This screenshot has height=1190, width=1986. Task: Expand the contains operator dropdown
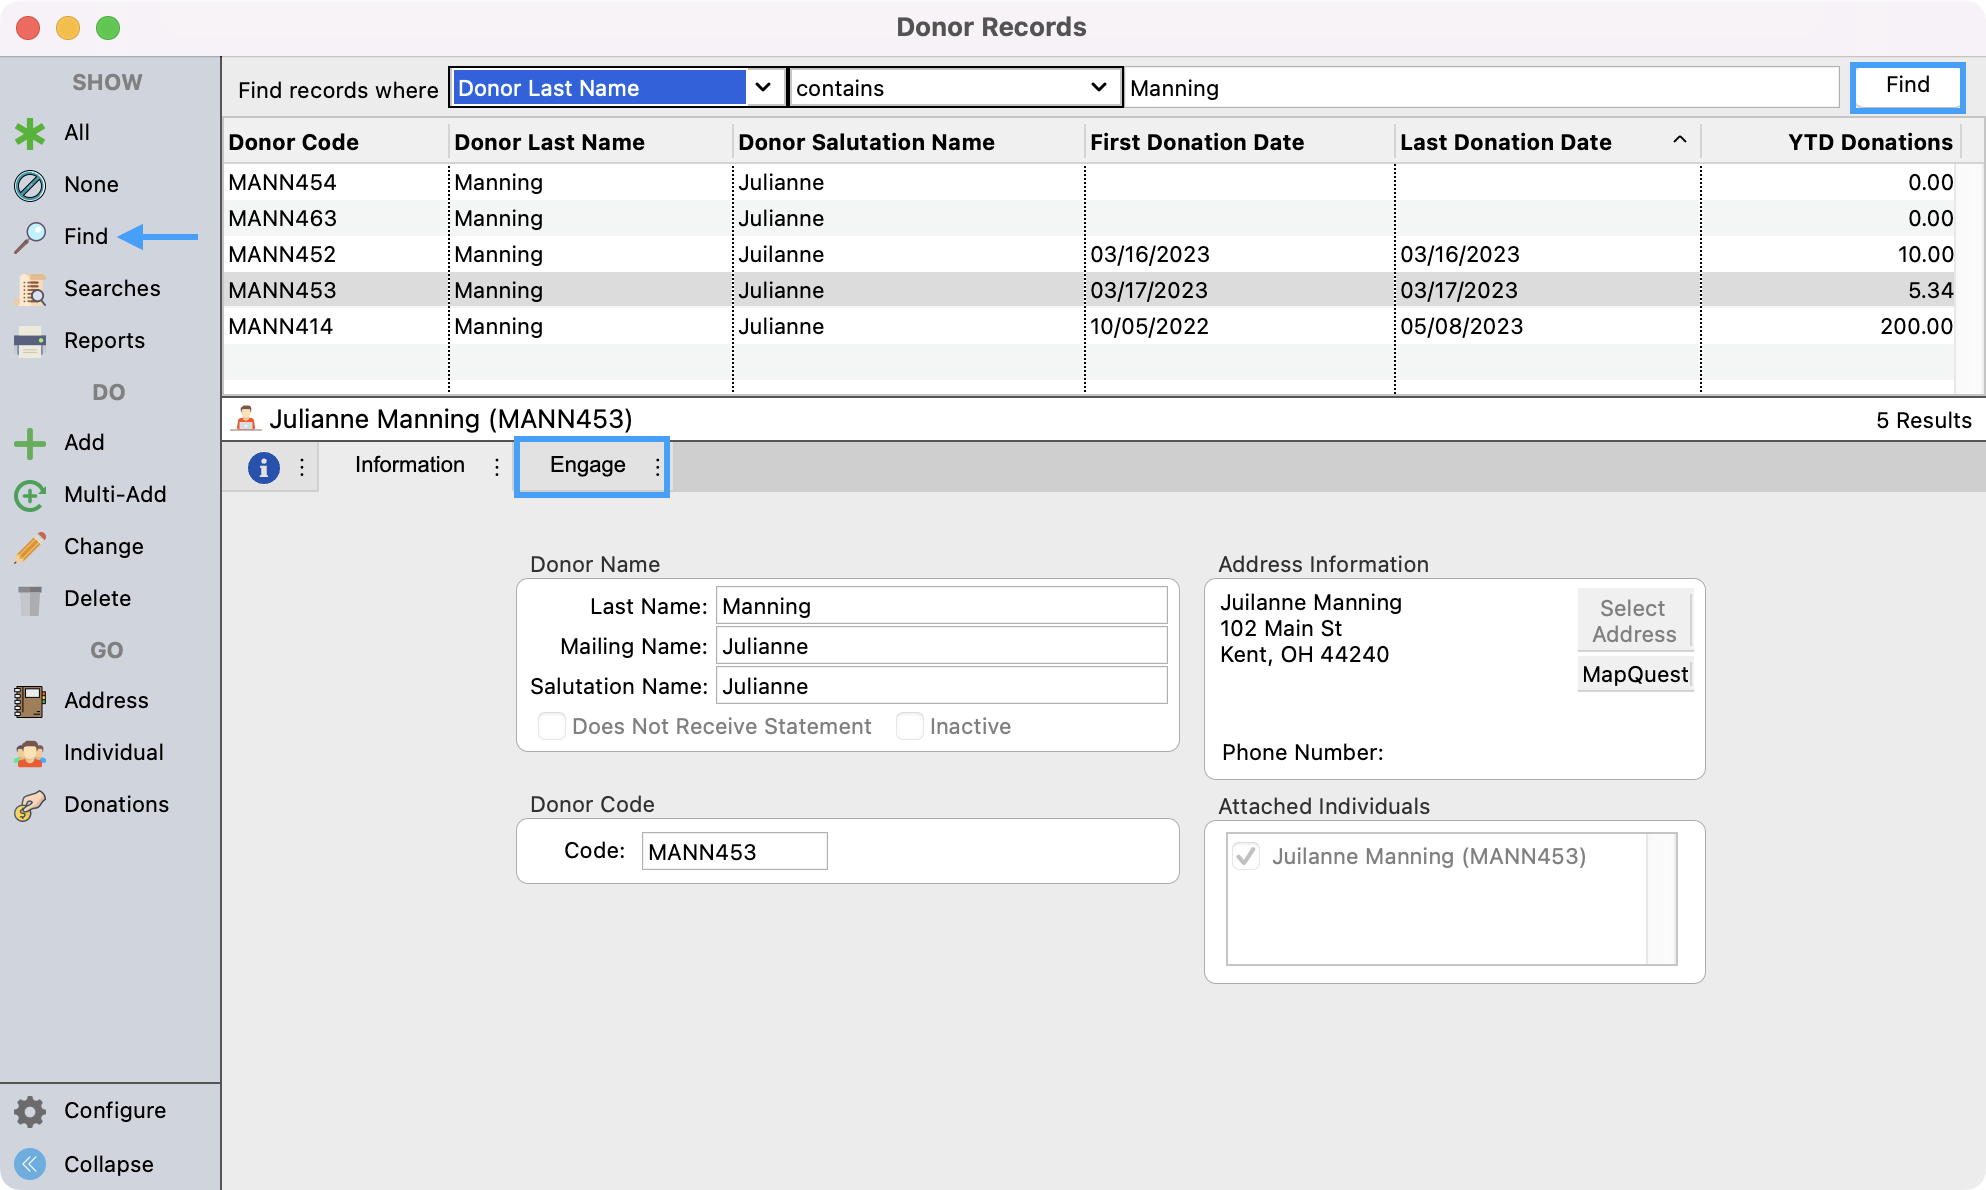click(1098, 87)
